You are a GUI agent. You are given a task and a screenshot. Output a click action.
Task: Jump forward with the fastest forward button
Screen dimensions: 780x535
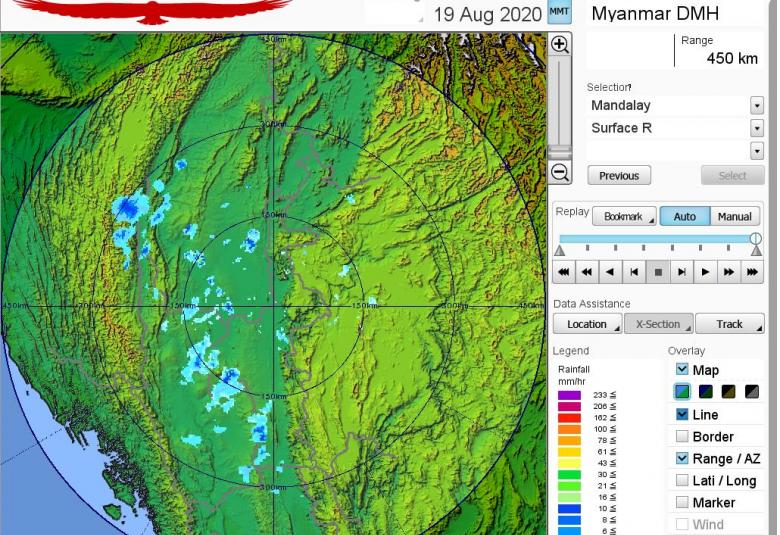click(x=753, y=271)
